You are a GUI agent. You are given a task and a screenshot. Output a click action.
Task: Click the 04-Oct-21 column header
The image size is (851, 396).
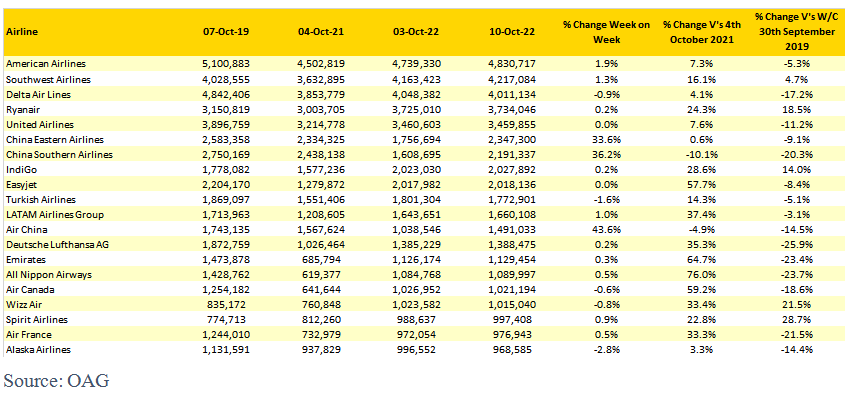(x=321, y=32)
